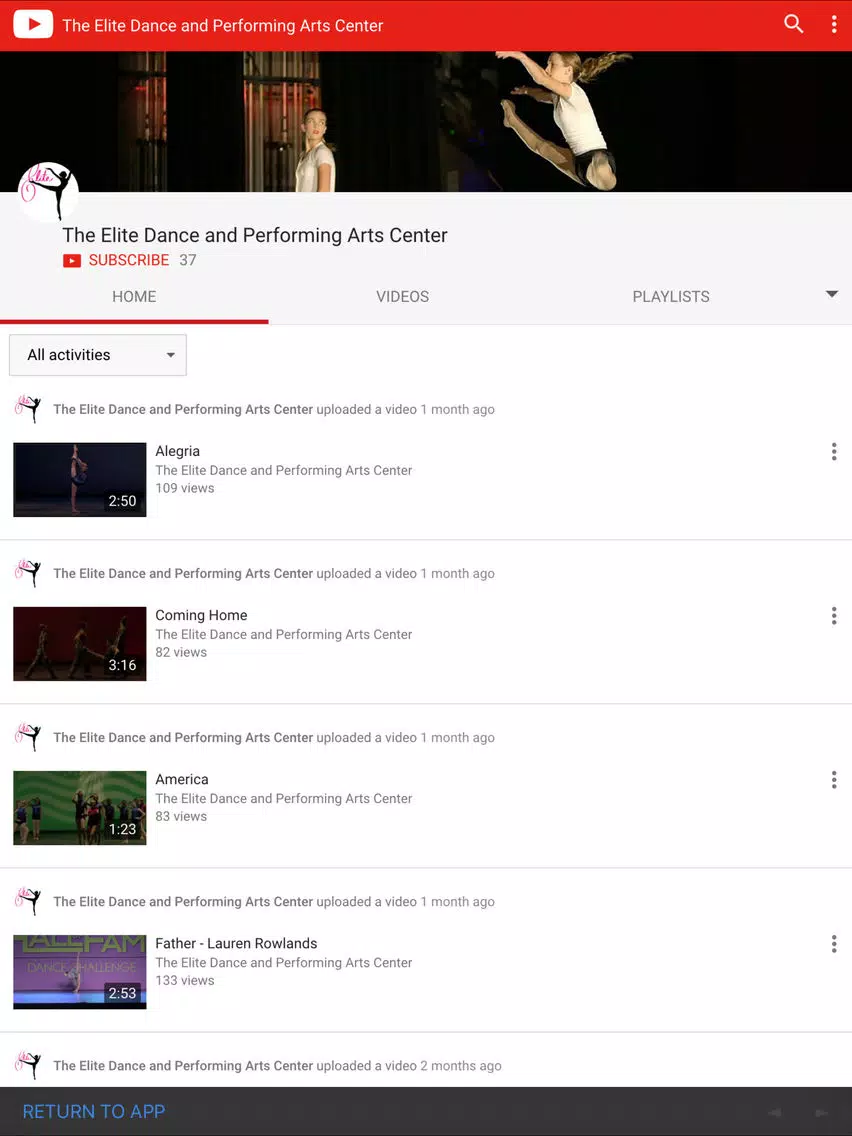
Task: Click the channel title in the red header
Action: click(x=222, y=25)
